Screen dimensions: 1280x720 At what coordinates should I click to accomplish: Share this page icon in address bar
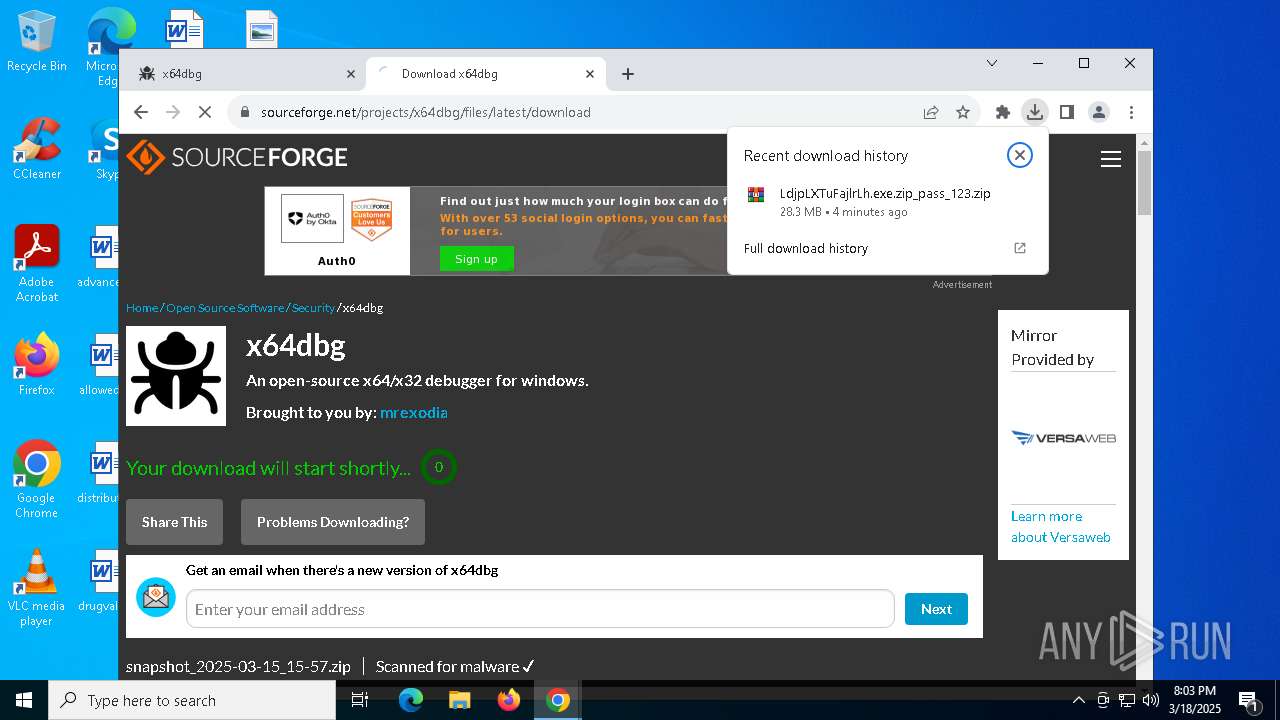coord(931,112)
